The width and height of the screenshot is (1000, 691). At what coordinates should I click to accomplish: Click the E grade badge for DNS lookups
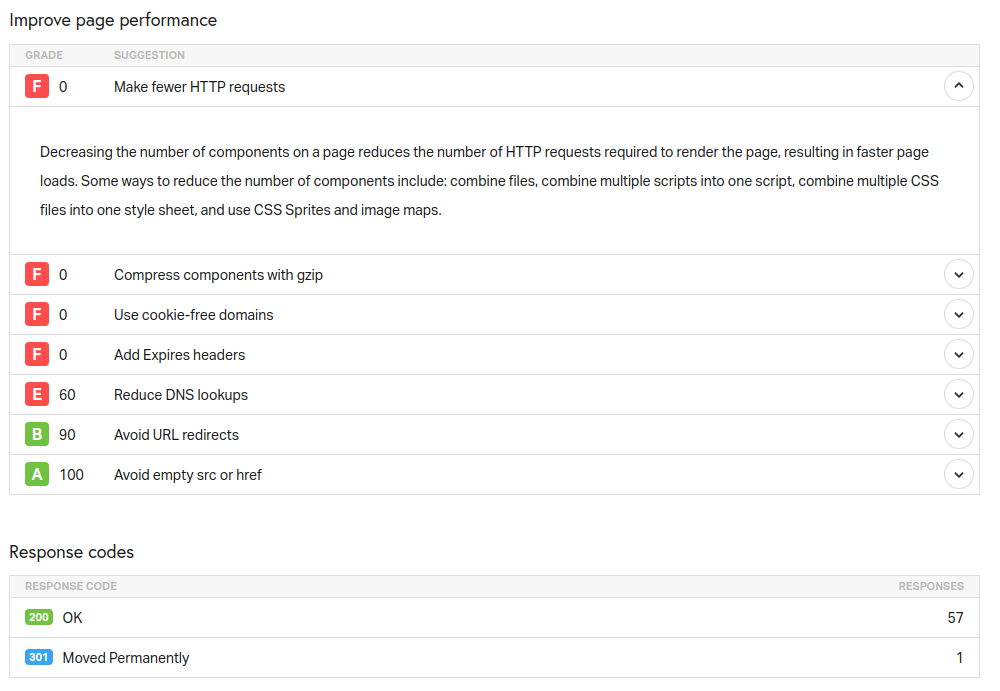[x=37, y=394]
